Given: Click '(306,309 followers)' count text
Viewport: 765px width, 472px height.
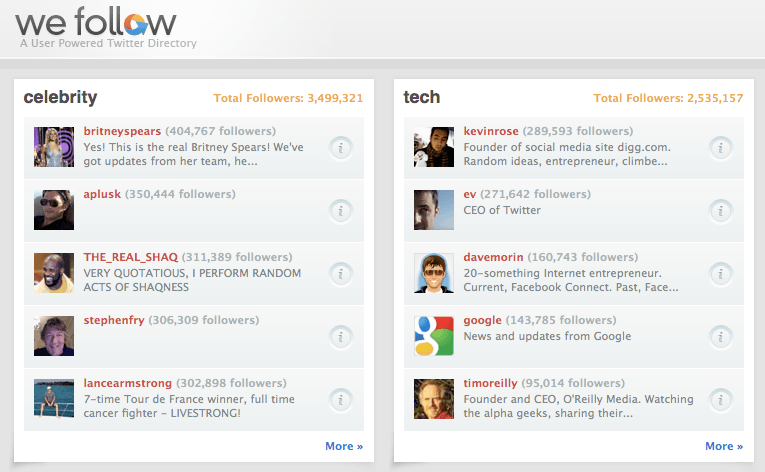Looking at the screenshot, I should pos(203,320).
